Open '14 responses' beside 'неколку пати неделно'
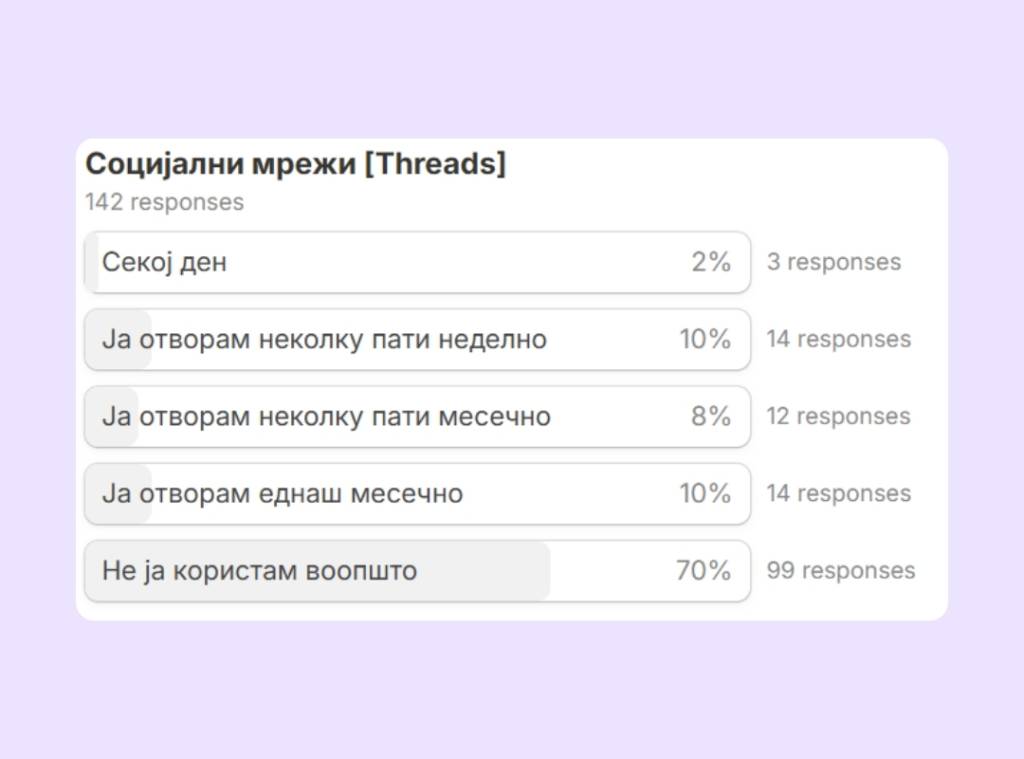Screen dimensions: 1024x759 coord(838,339)
